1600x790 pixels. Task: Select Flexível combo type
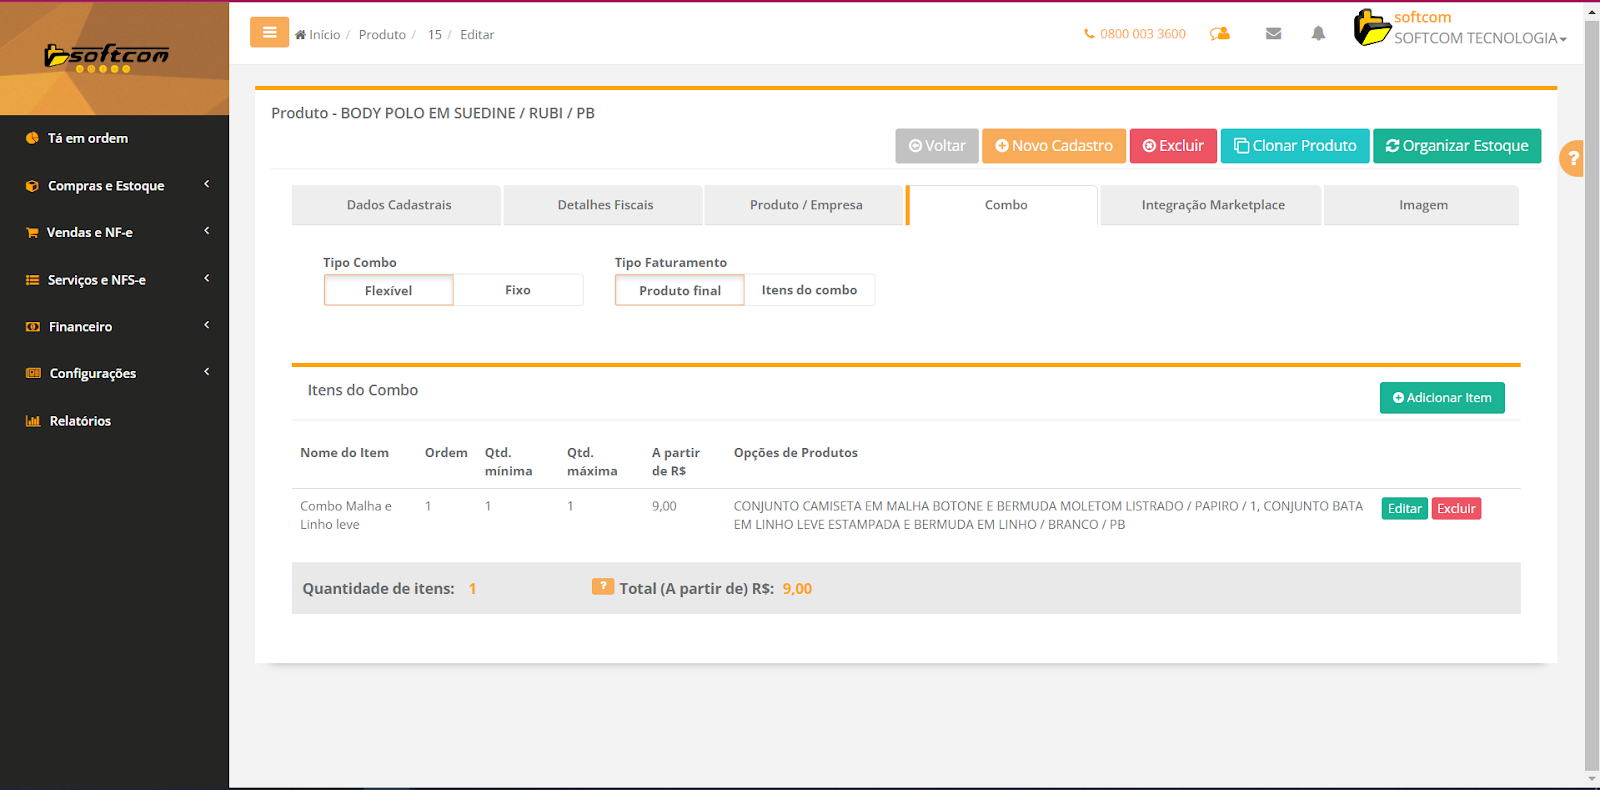[388, 290]
